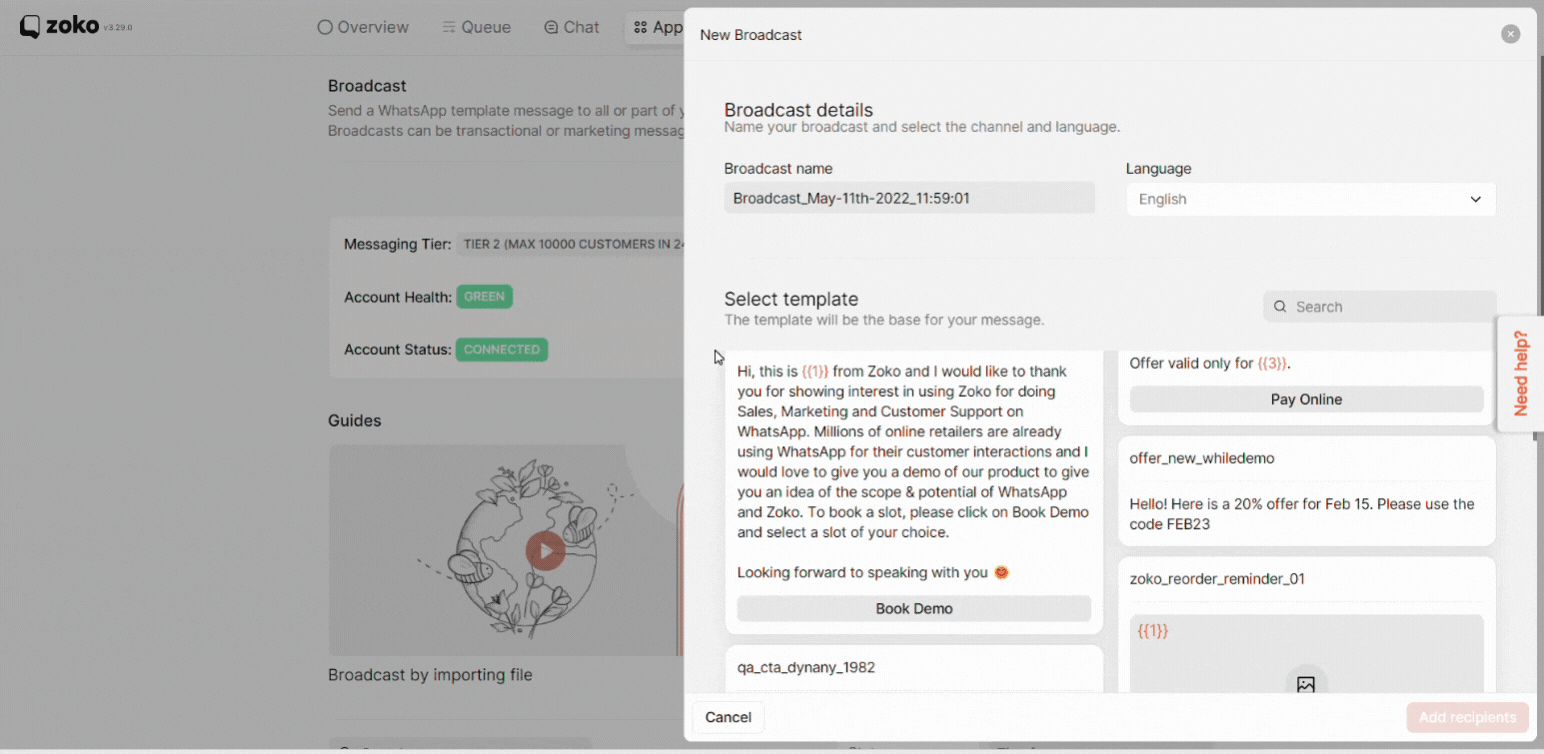Click the template Search field
Image resolution: width=1544 pixels, height=754 pixels.
[1380, 307]
